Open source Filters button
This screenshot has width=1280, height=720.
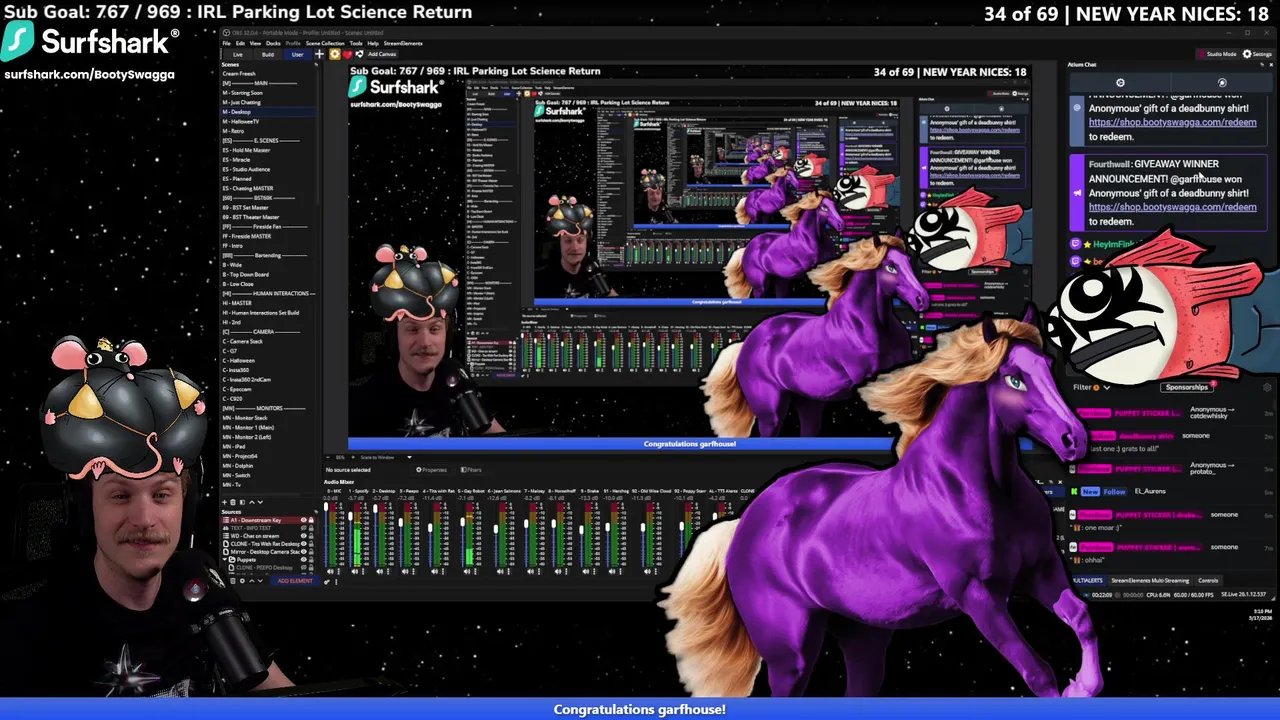coord(471,470)
